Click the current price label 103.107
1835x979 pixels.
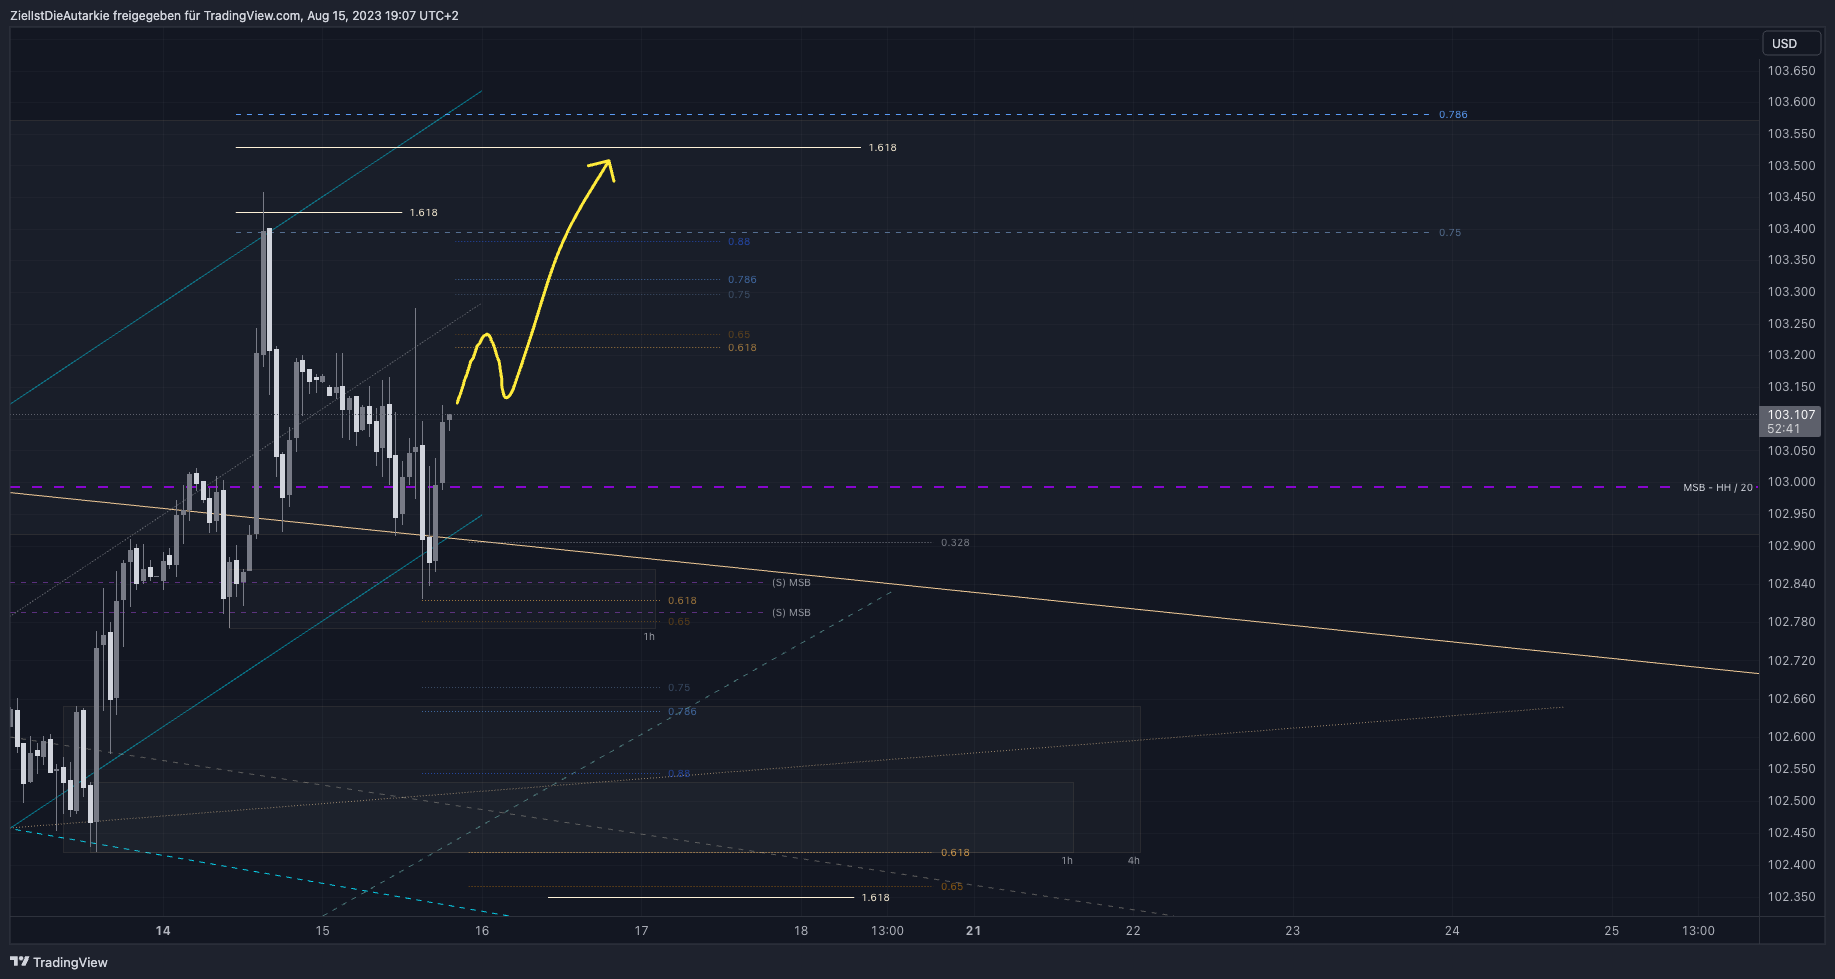(1791, 414)
